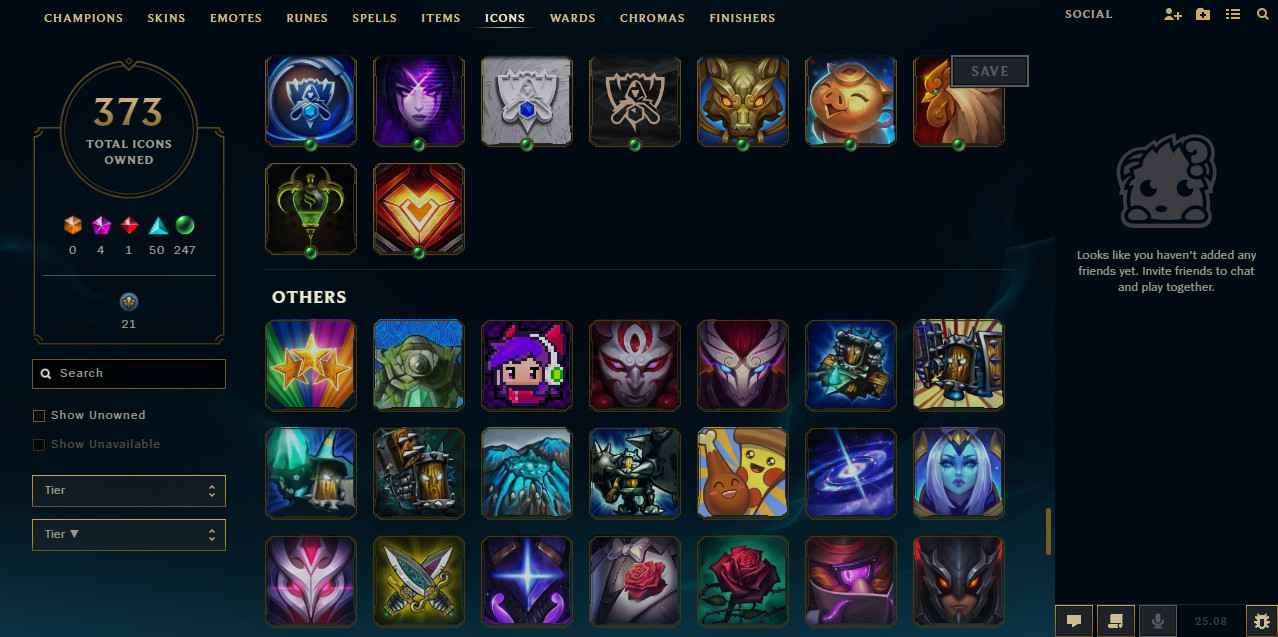Select the spiral galaxy summoner icon
The height and width of the screenshot is (637, 1278).
[850, 473]
